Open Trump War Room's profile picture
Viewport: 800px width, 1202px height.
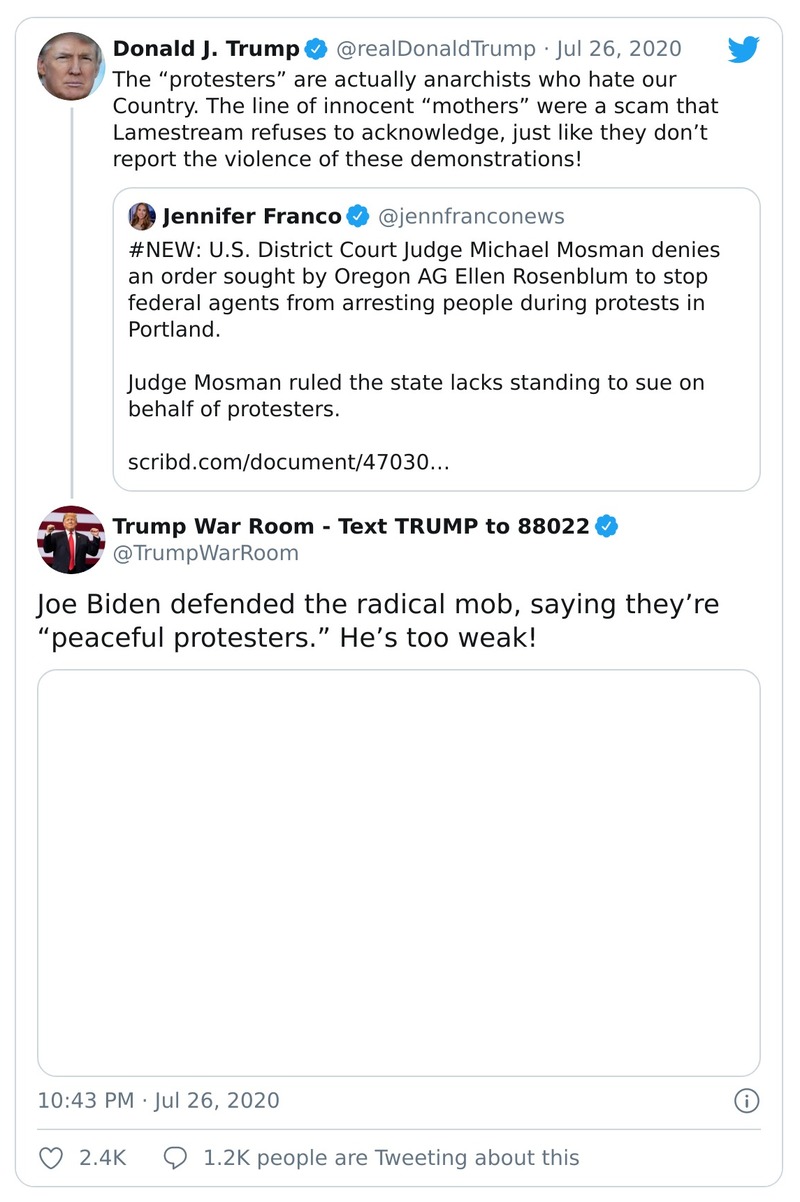point(71,540)
